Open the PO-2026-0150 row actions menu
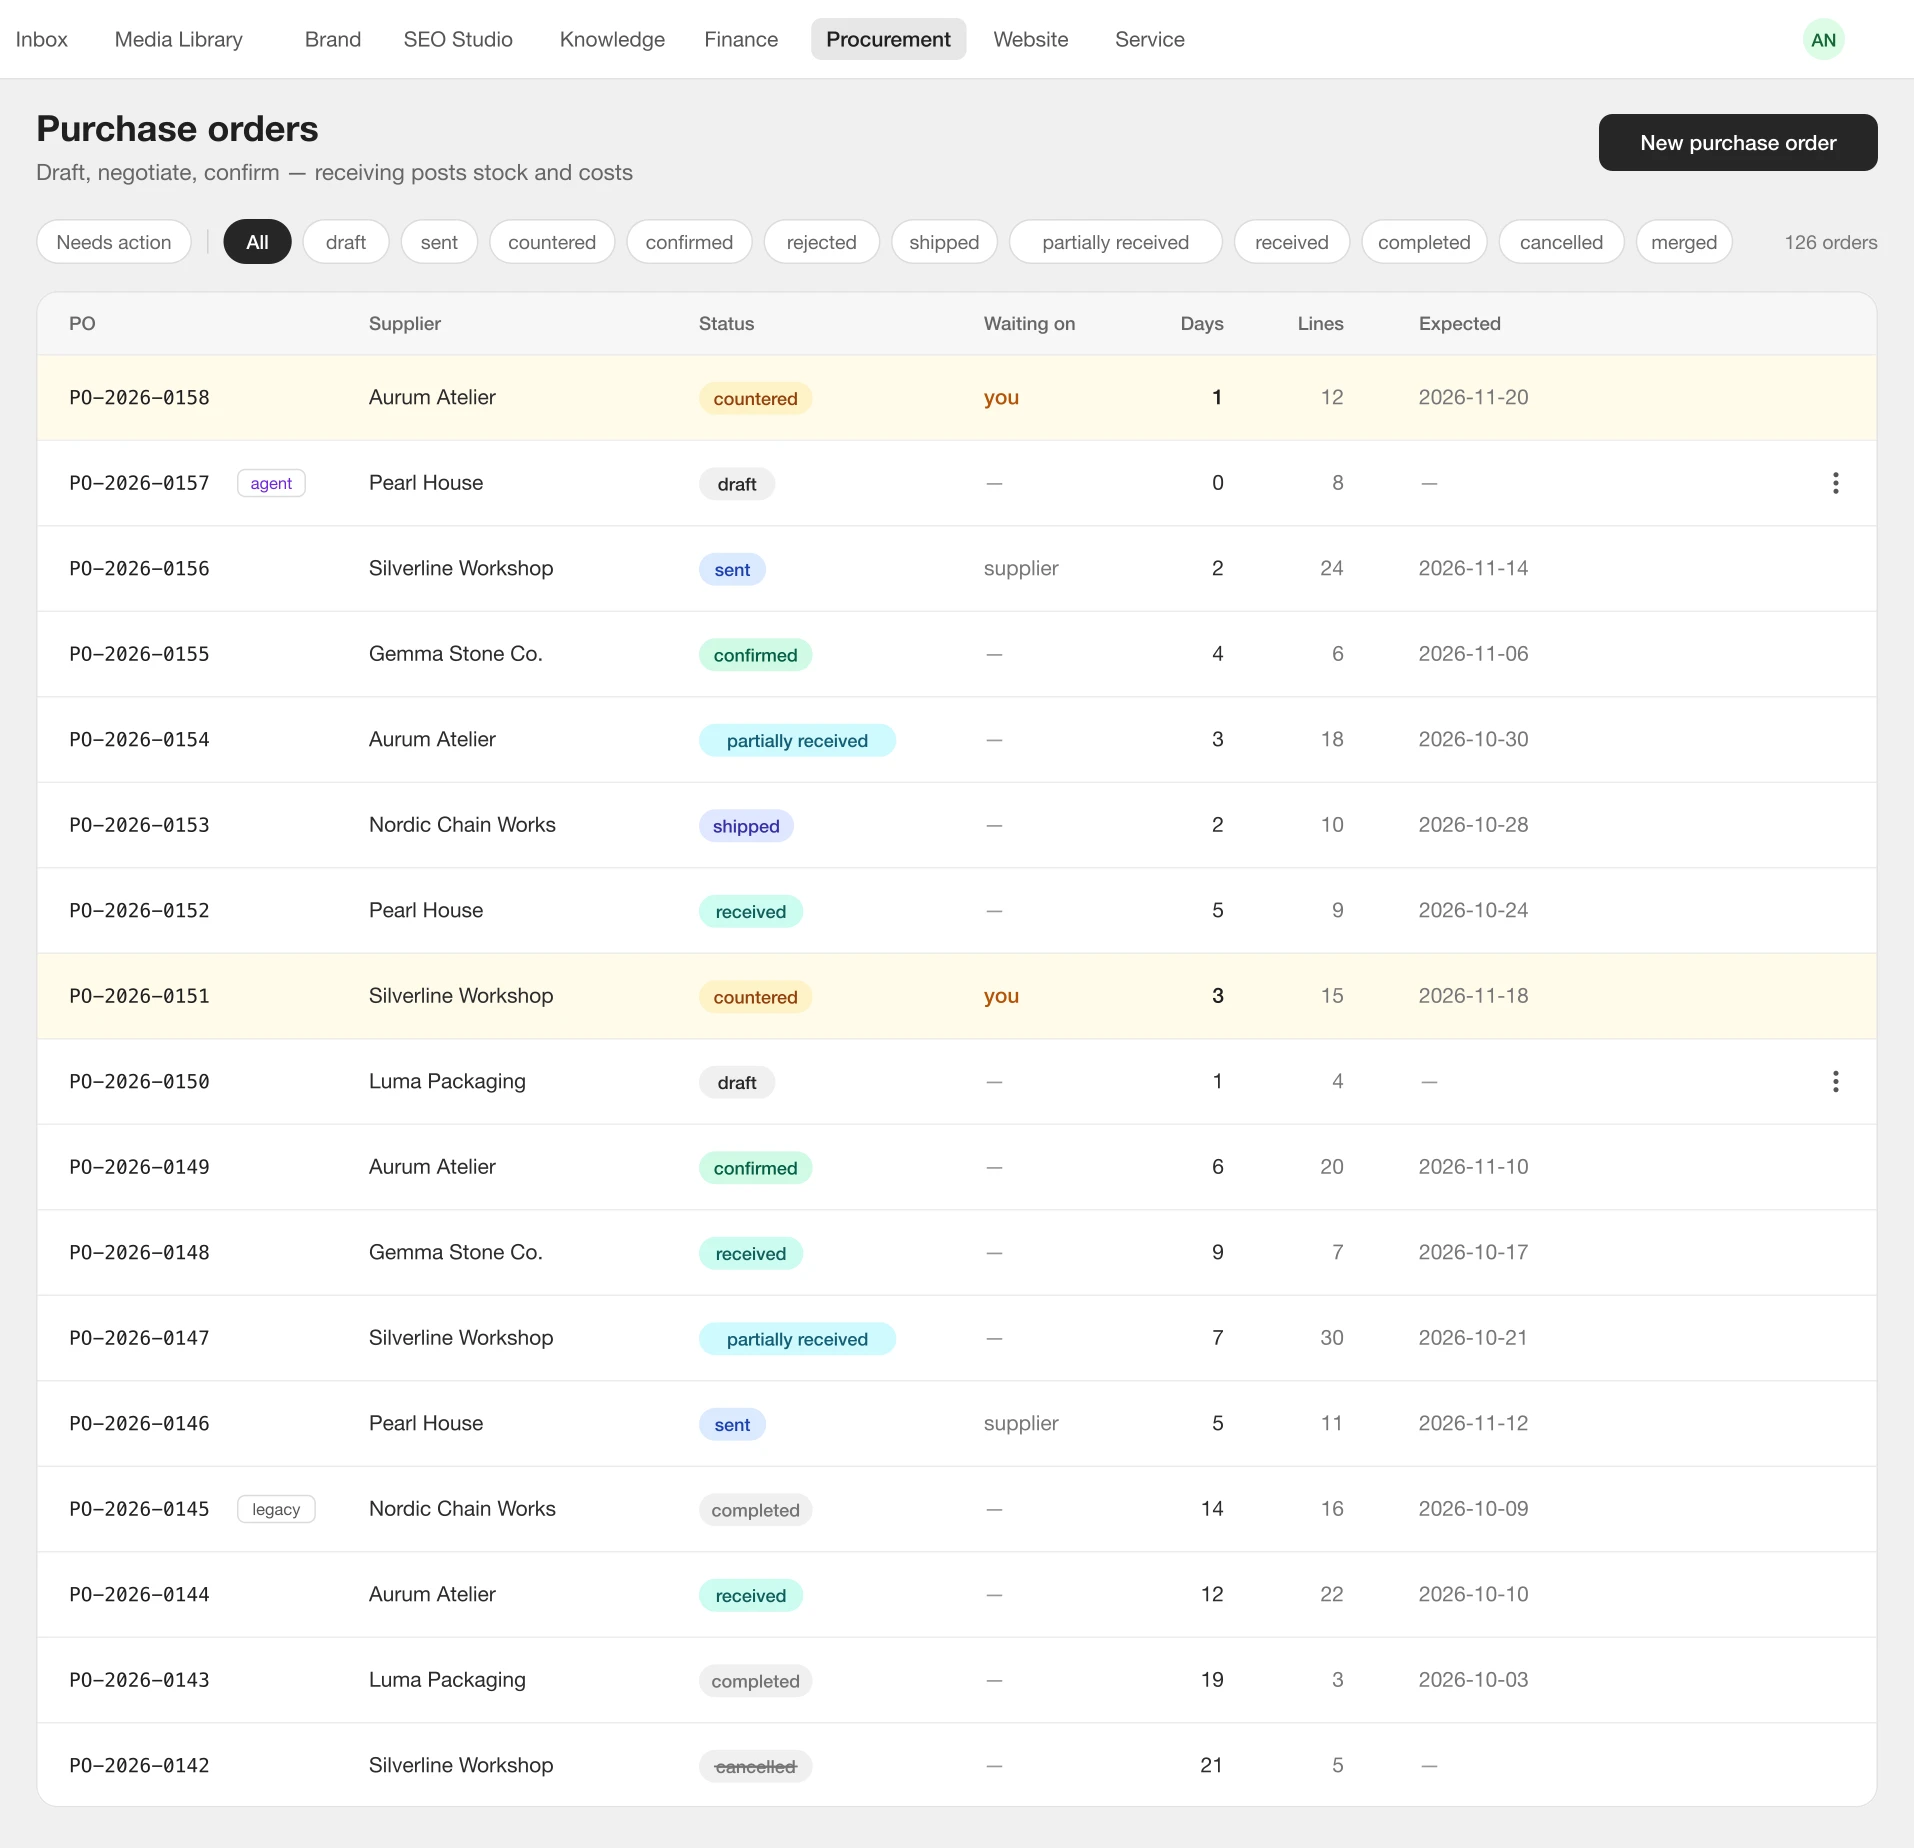This screenshot has height=1848, width=1914. point(1835,1081)
